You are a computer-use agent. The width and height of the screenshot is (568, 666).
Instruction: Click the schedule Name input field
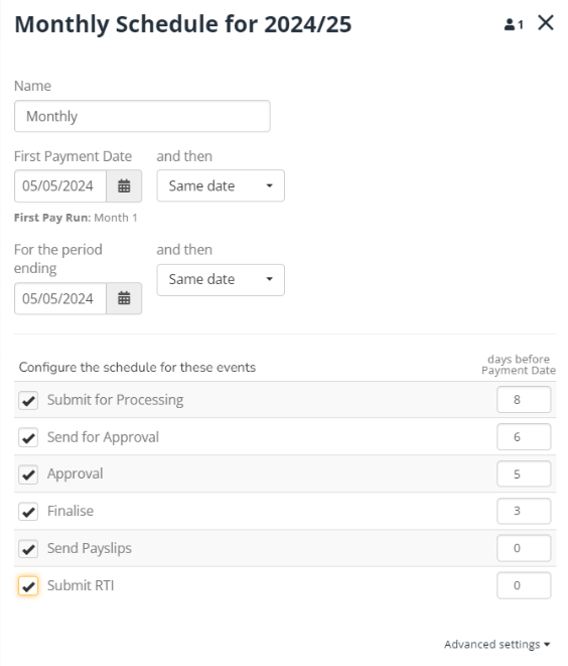coord(142,116)
